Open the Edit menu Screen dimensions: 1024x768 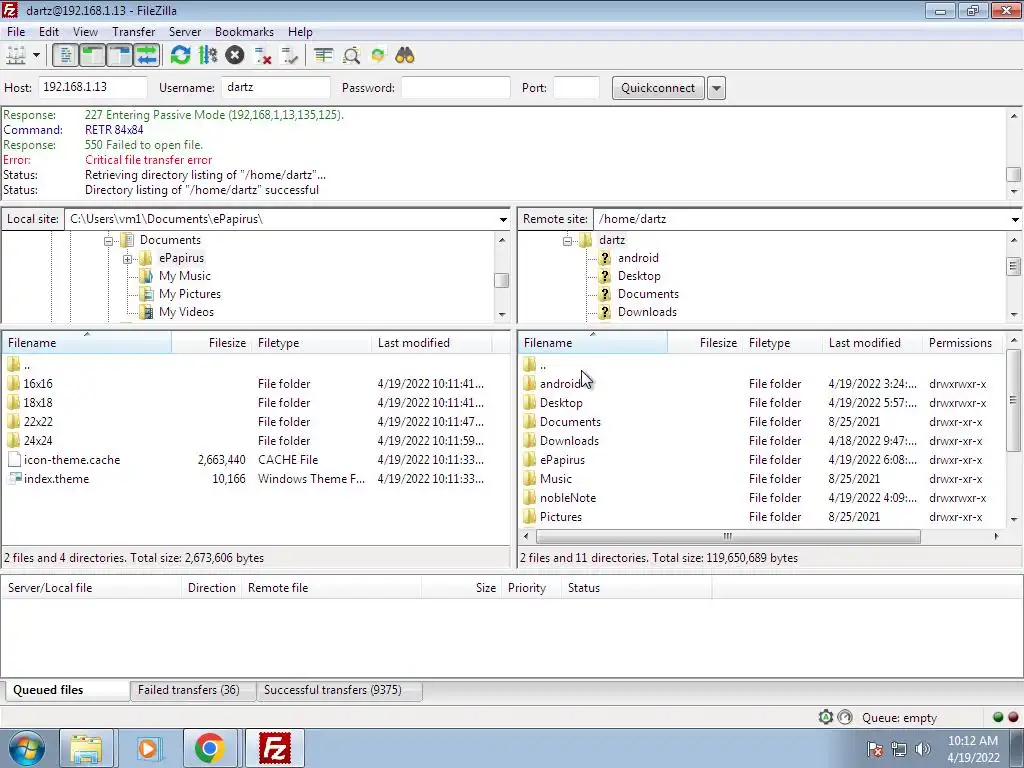[x=48, y=31]
